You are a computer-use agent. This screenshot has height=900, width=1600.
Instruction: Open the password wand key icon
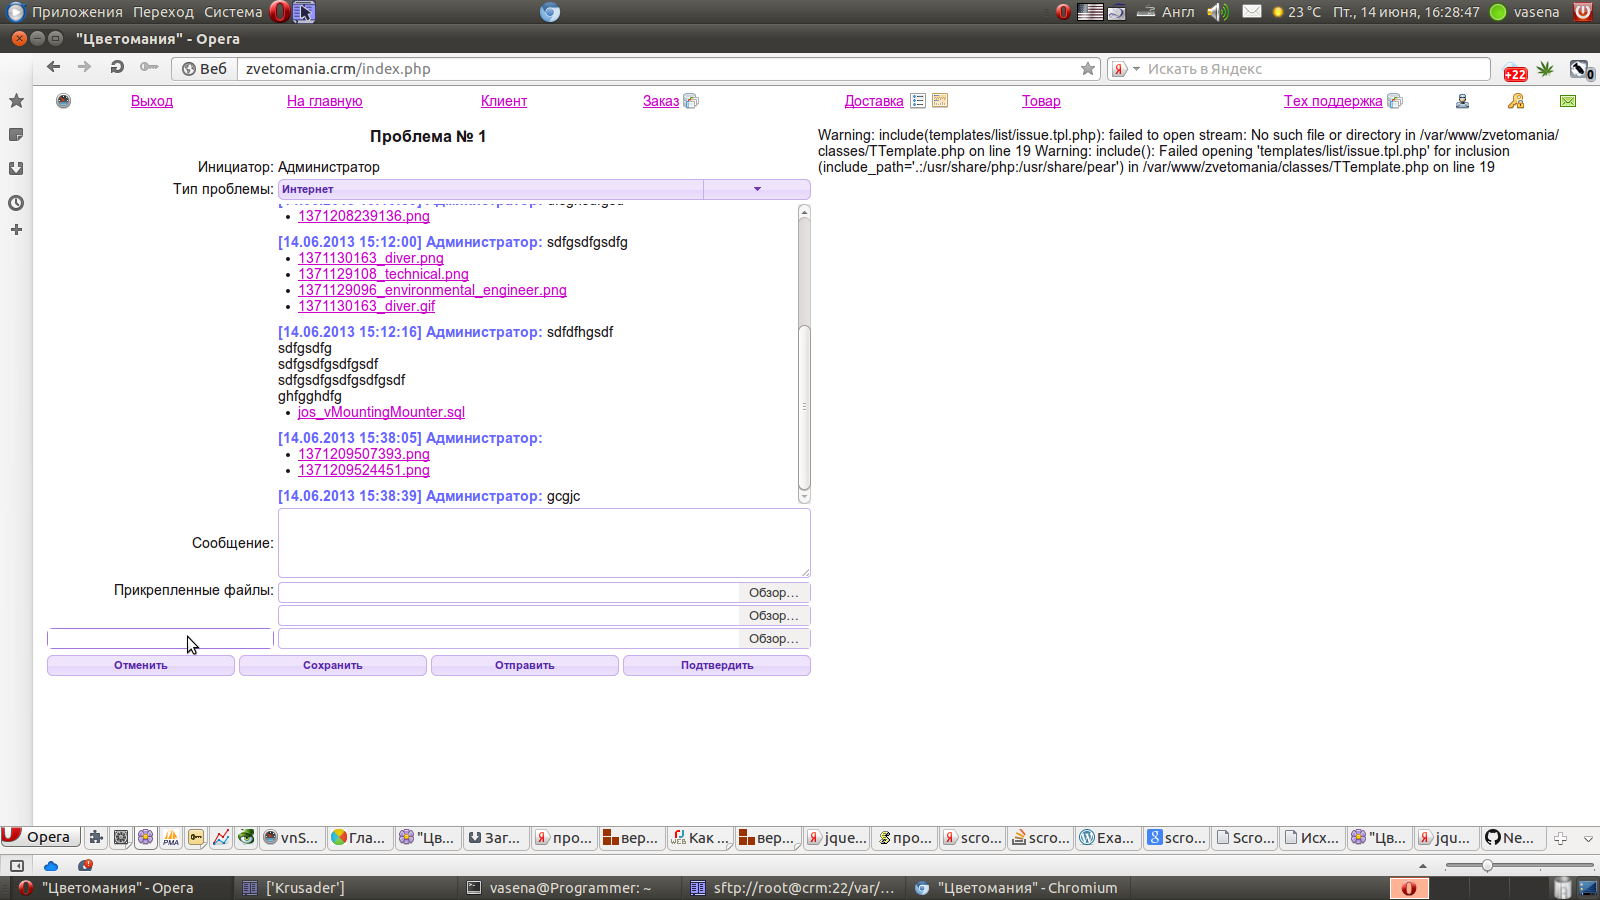click(149, 67)
